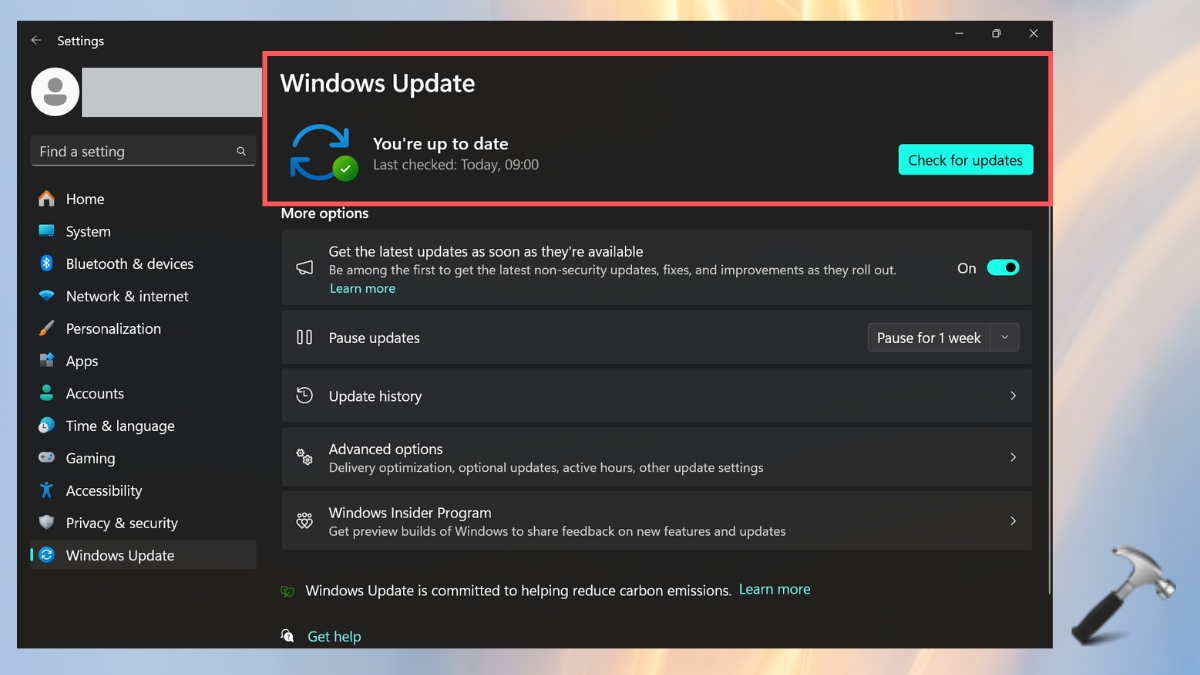The image size is (1200, 675).
Task: Click the Update history clock icon
Action: point(305,396)
